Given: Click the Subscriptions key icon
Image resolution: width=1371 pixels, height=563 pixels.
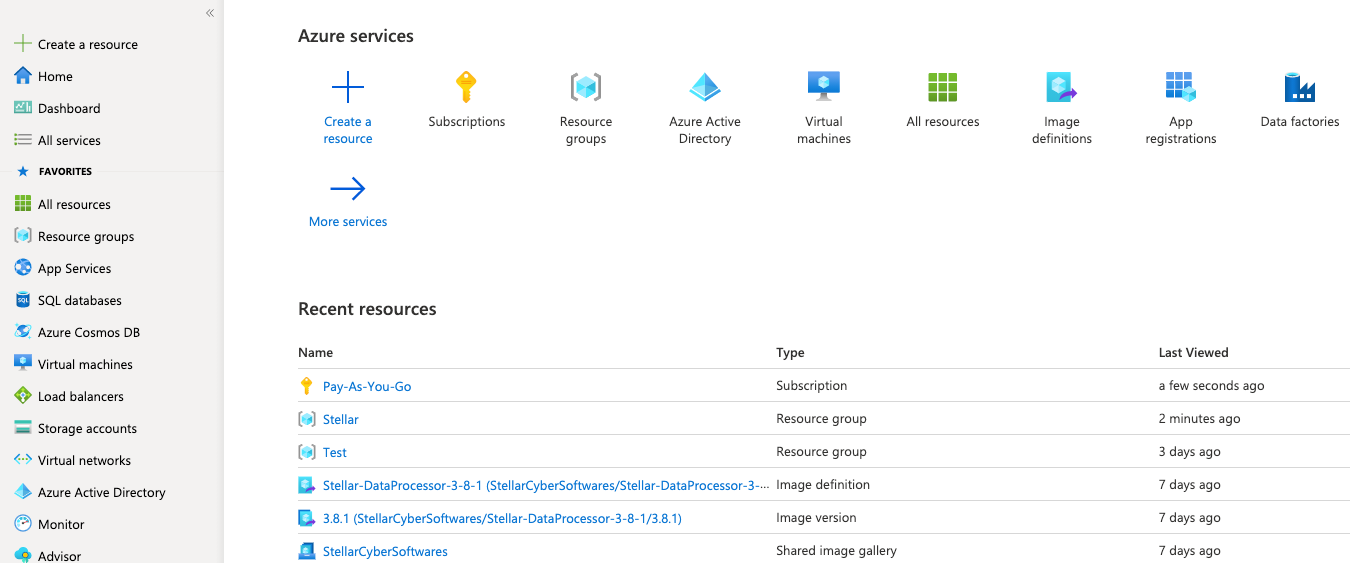Looking at the screenshot, I should click(x=466, y=88).
